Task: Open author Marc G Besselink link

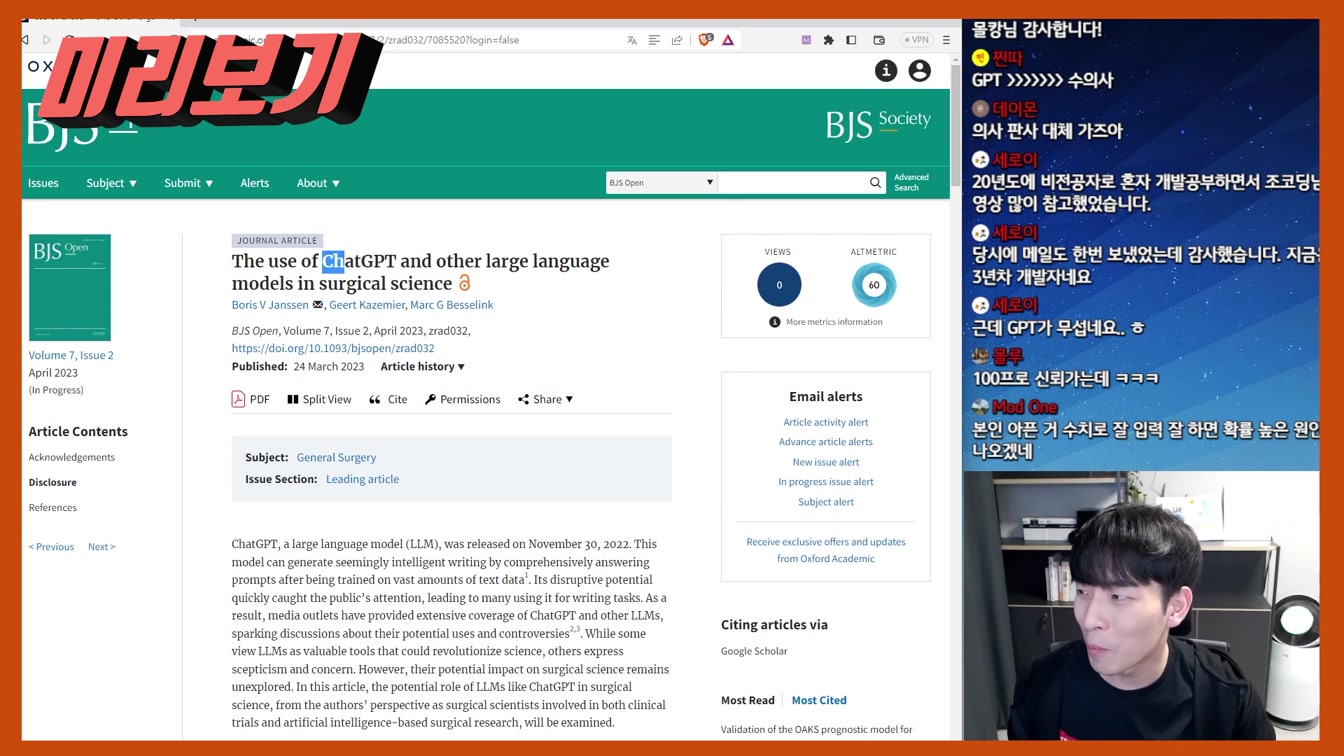Action: point(451,305)
